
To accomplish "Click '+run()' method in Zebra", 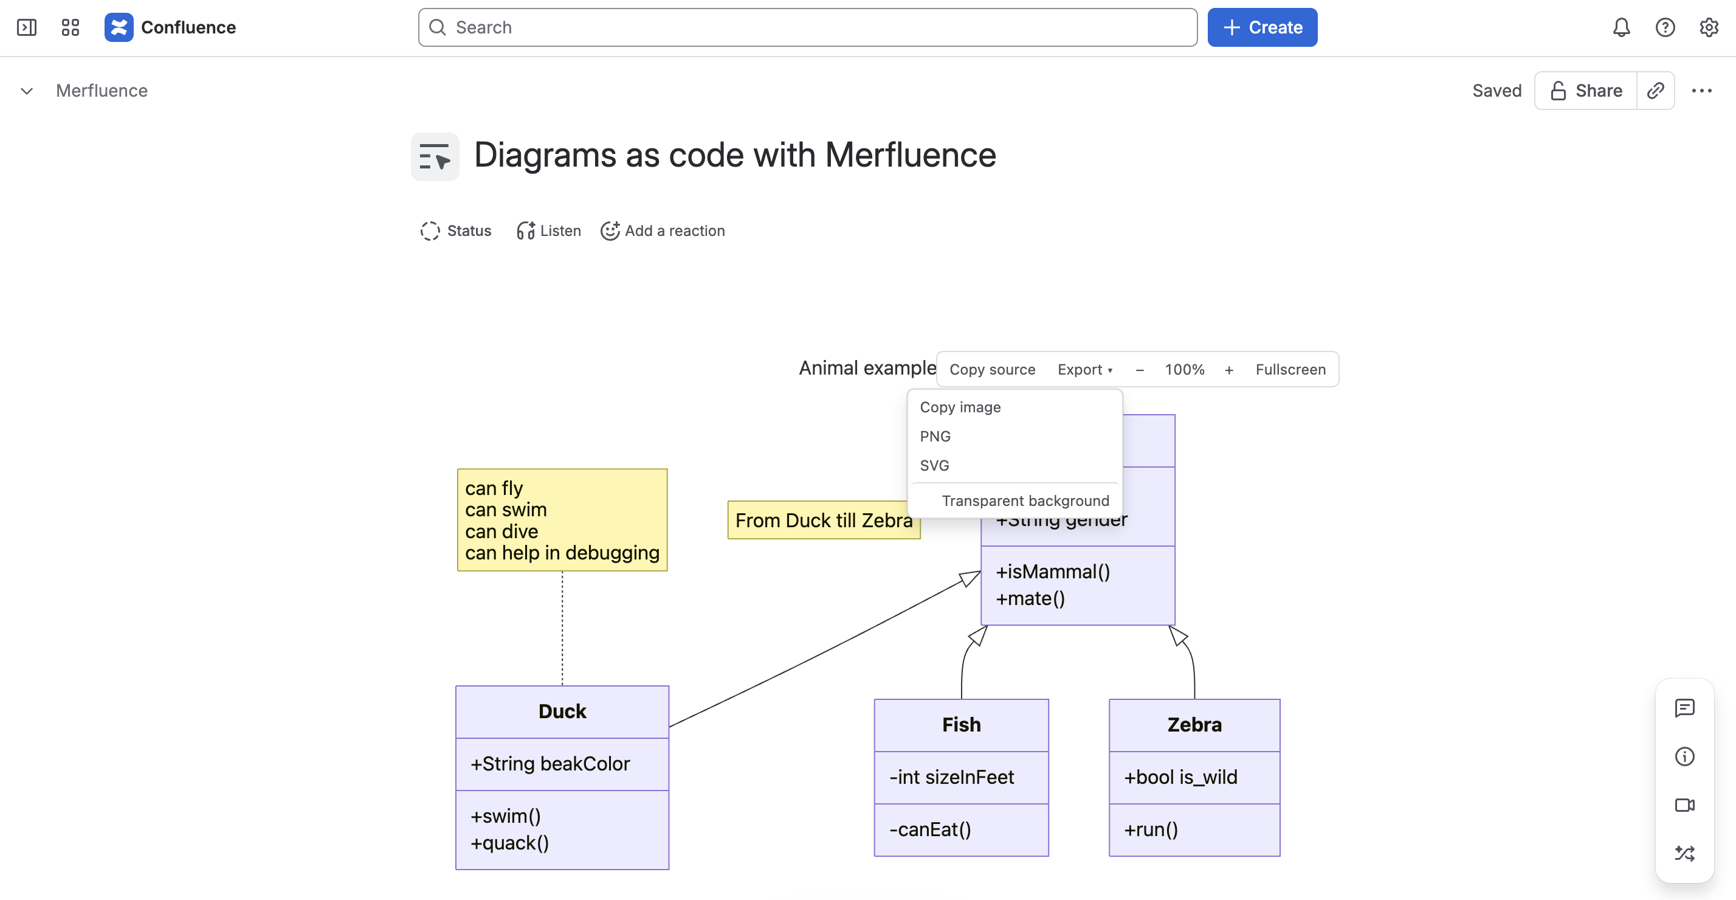I will 1151,829.
